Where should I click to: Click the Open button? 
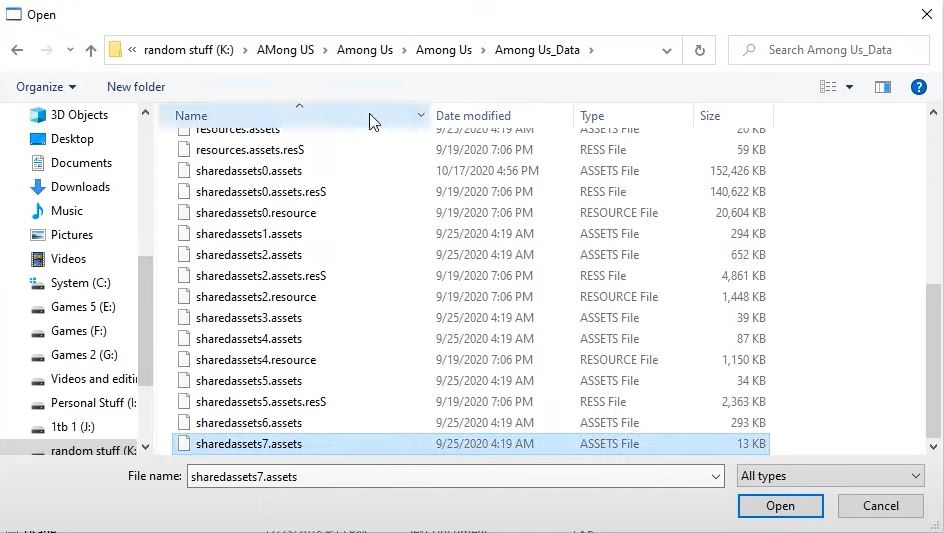(x=780, y=506)
